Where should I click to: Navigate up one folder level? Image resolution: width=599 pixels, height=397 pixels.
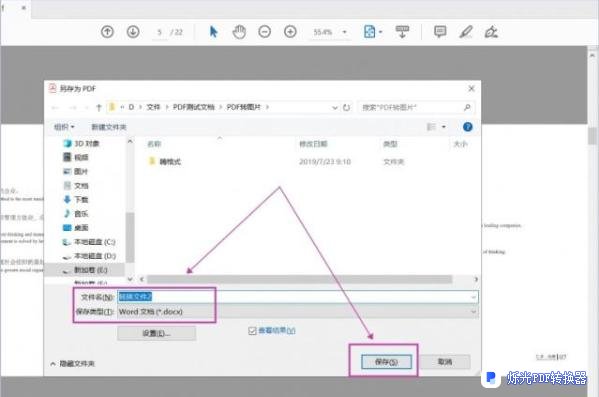point(99,108)
